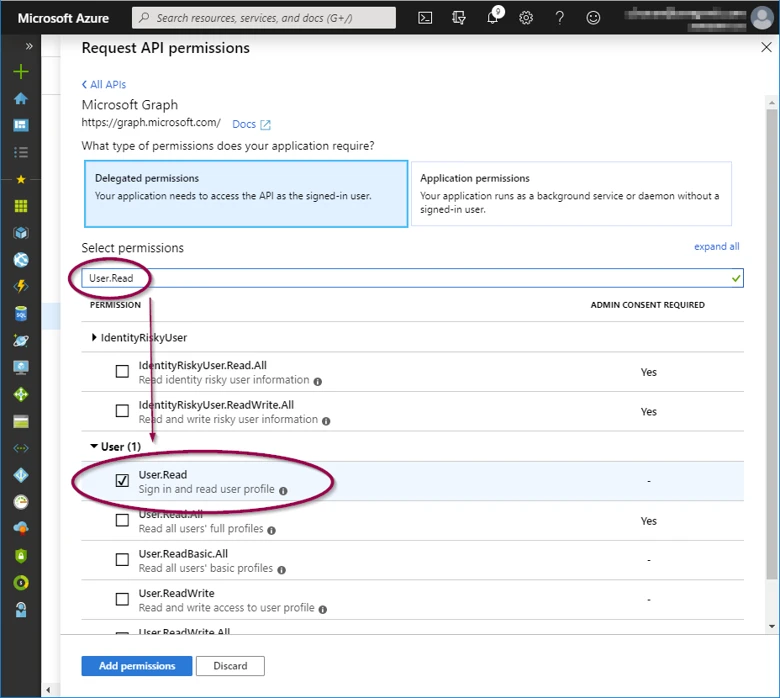780x698 pixels.
Task: Open Advisor cloud icon in sidebar
Action: click(21, 528)
